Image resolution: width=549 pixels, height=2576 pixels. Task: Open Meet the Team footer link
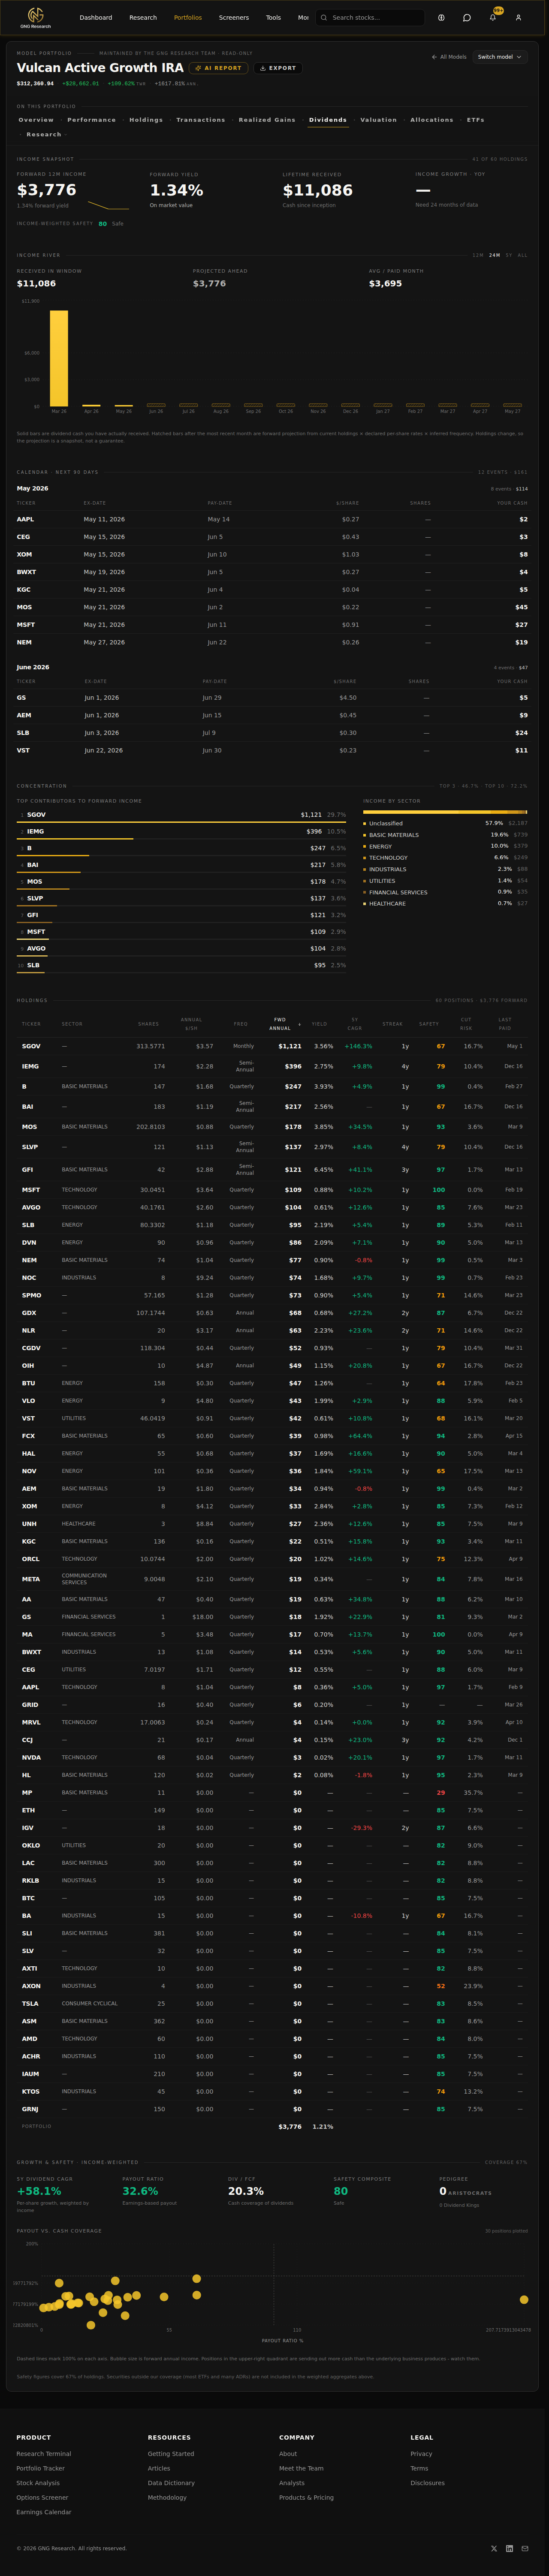pyautogui.click(x=301, y=2468)
